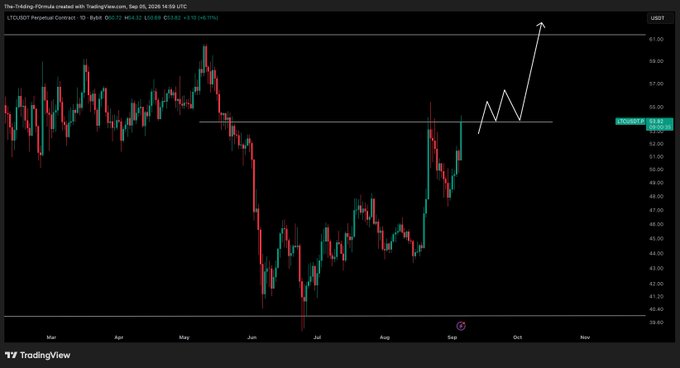Click the Oct label on time axis
The image size is (680, 368).
(x=517, y=337)
